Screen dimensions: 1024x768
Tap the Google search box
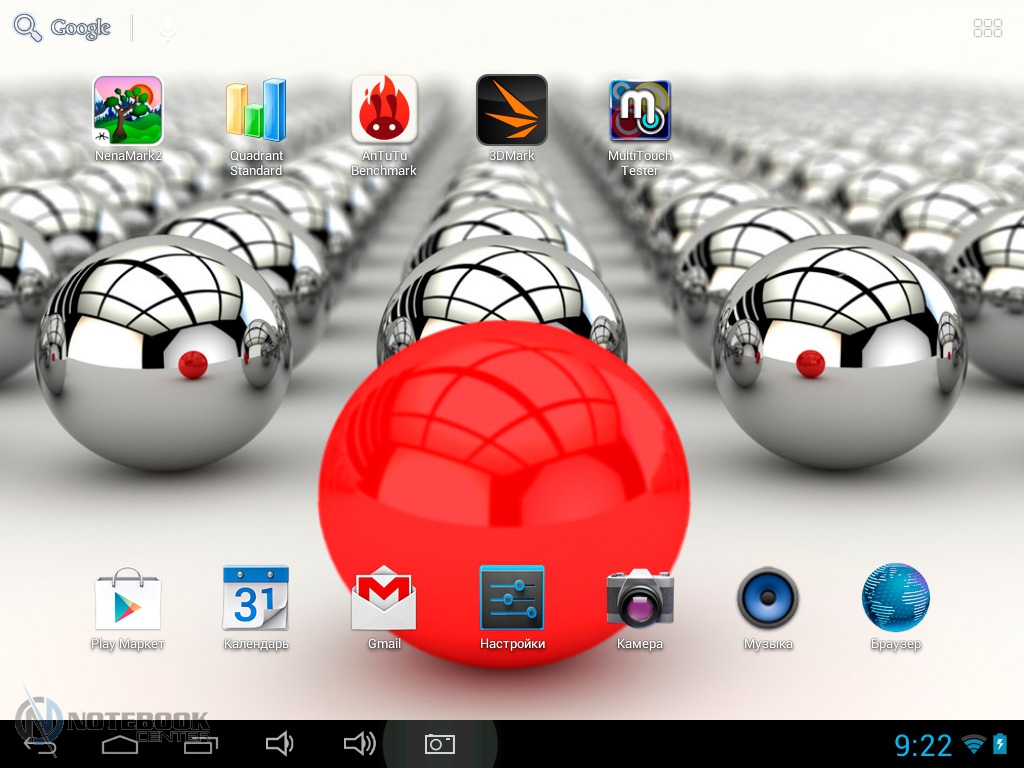(x=64, y=28)
